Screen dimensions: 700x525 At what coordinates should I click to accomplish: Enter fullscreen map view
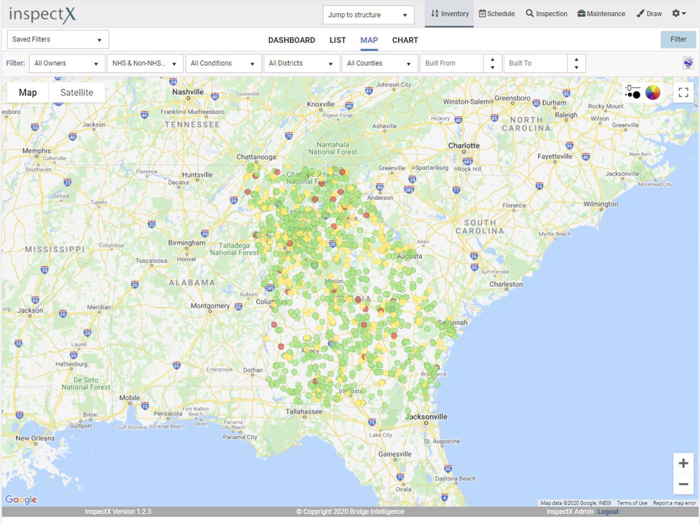click(x=683, y=92)
